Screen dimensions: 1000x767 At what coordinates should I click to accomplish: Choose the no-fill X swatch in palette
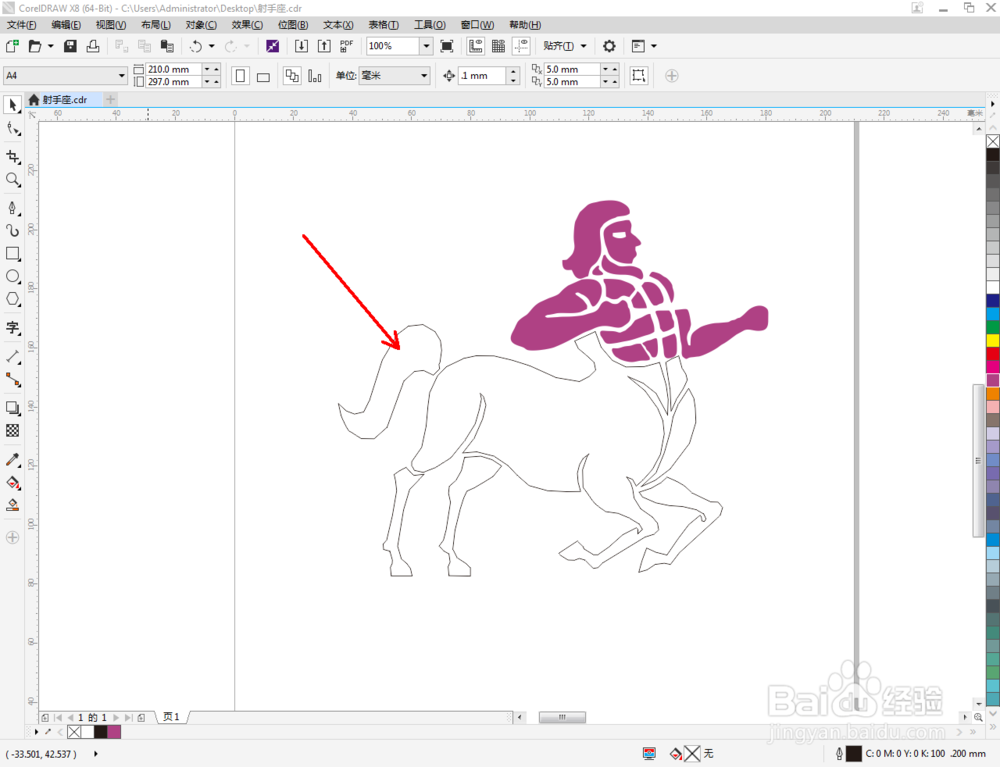(993, 141)
